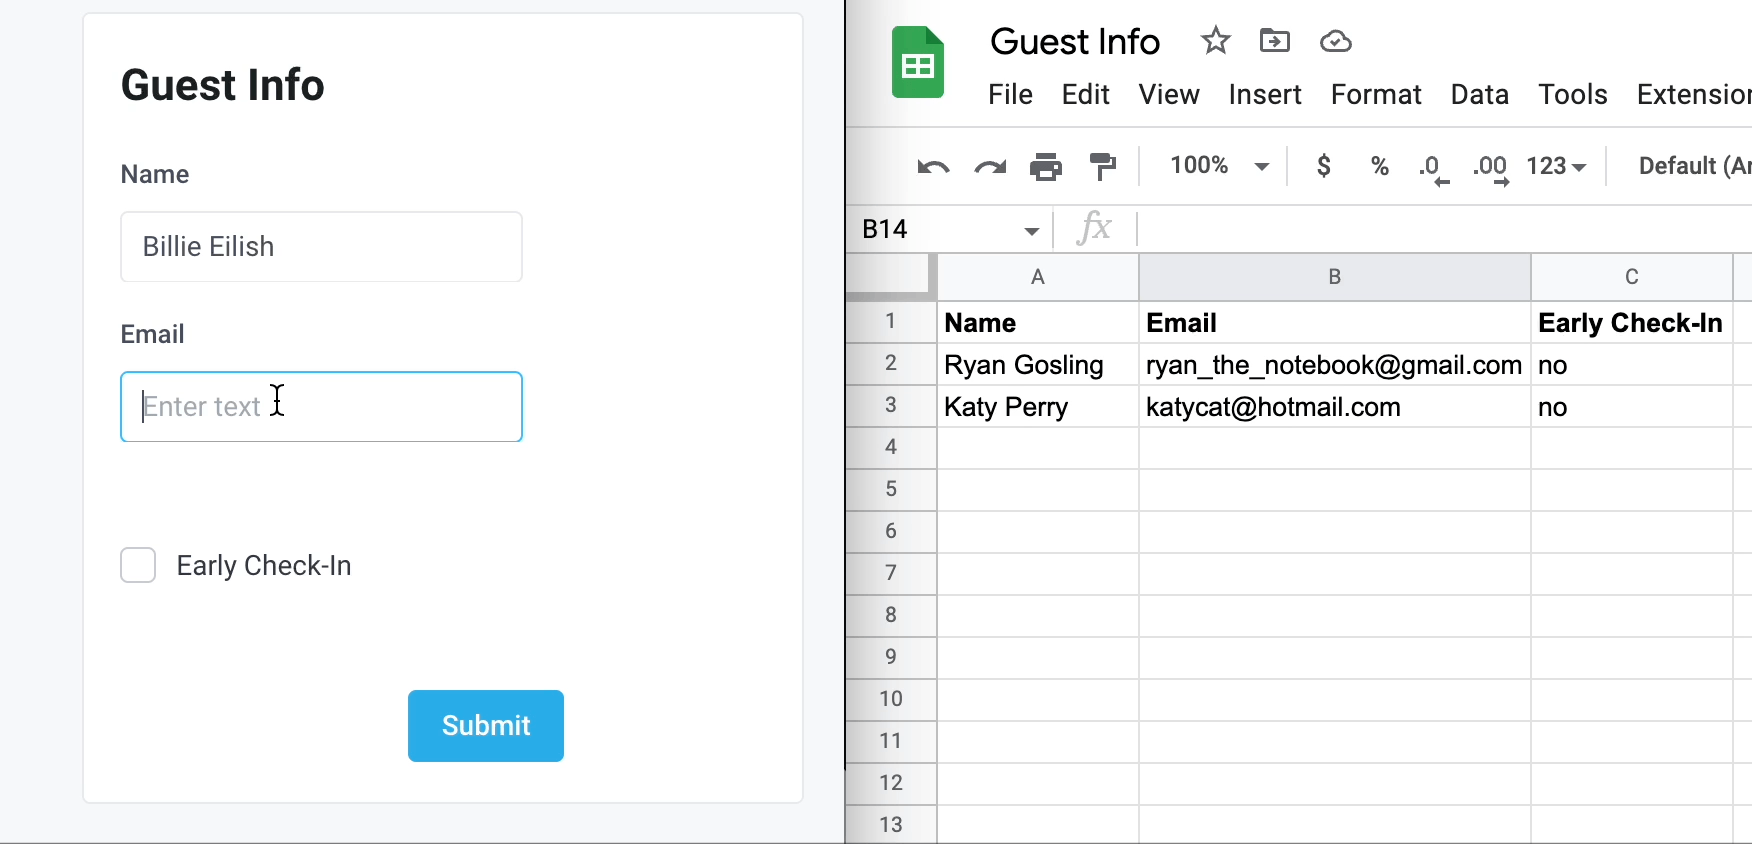
Task: Click the Name header cell
Action: coord(1038,323)
